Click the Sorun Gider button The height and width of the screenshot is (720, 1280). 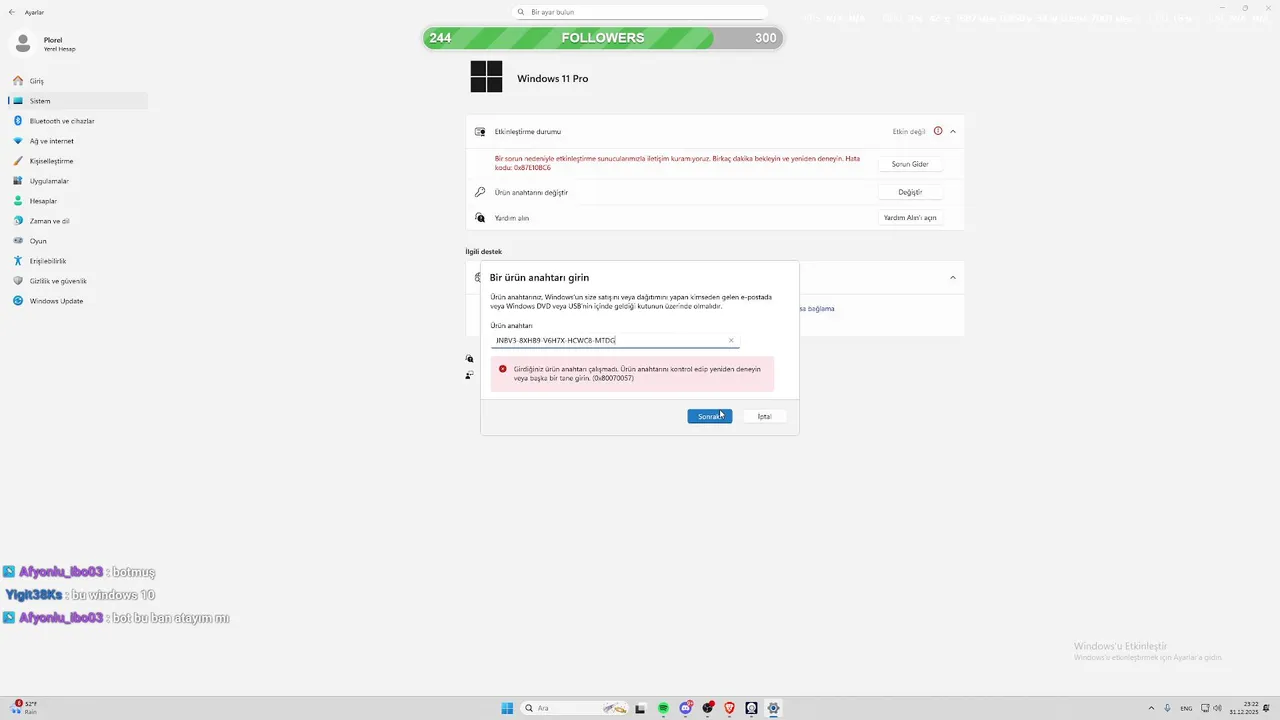(910, 164)
